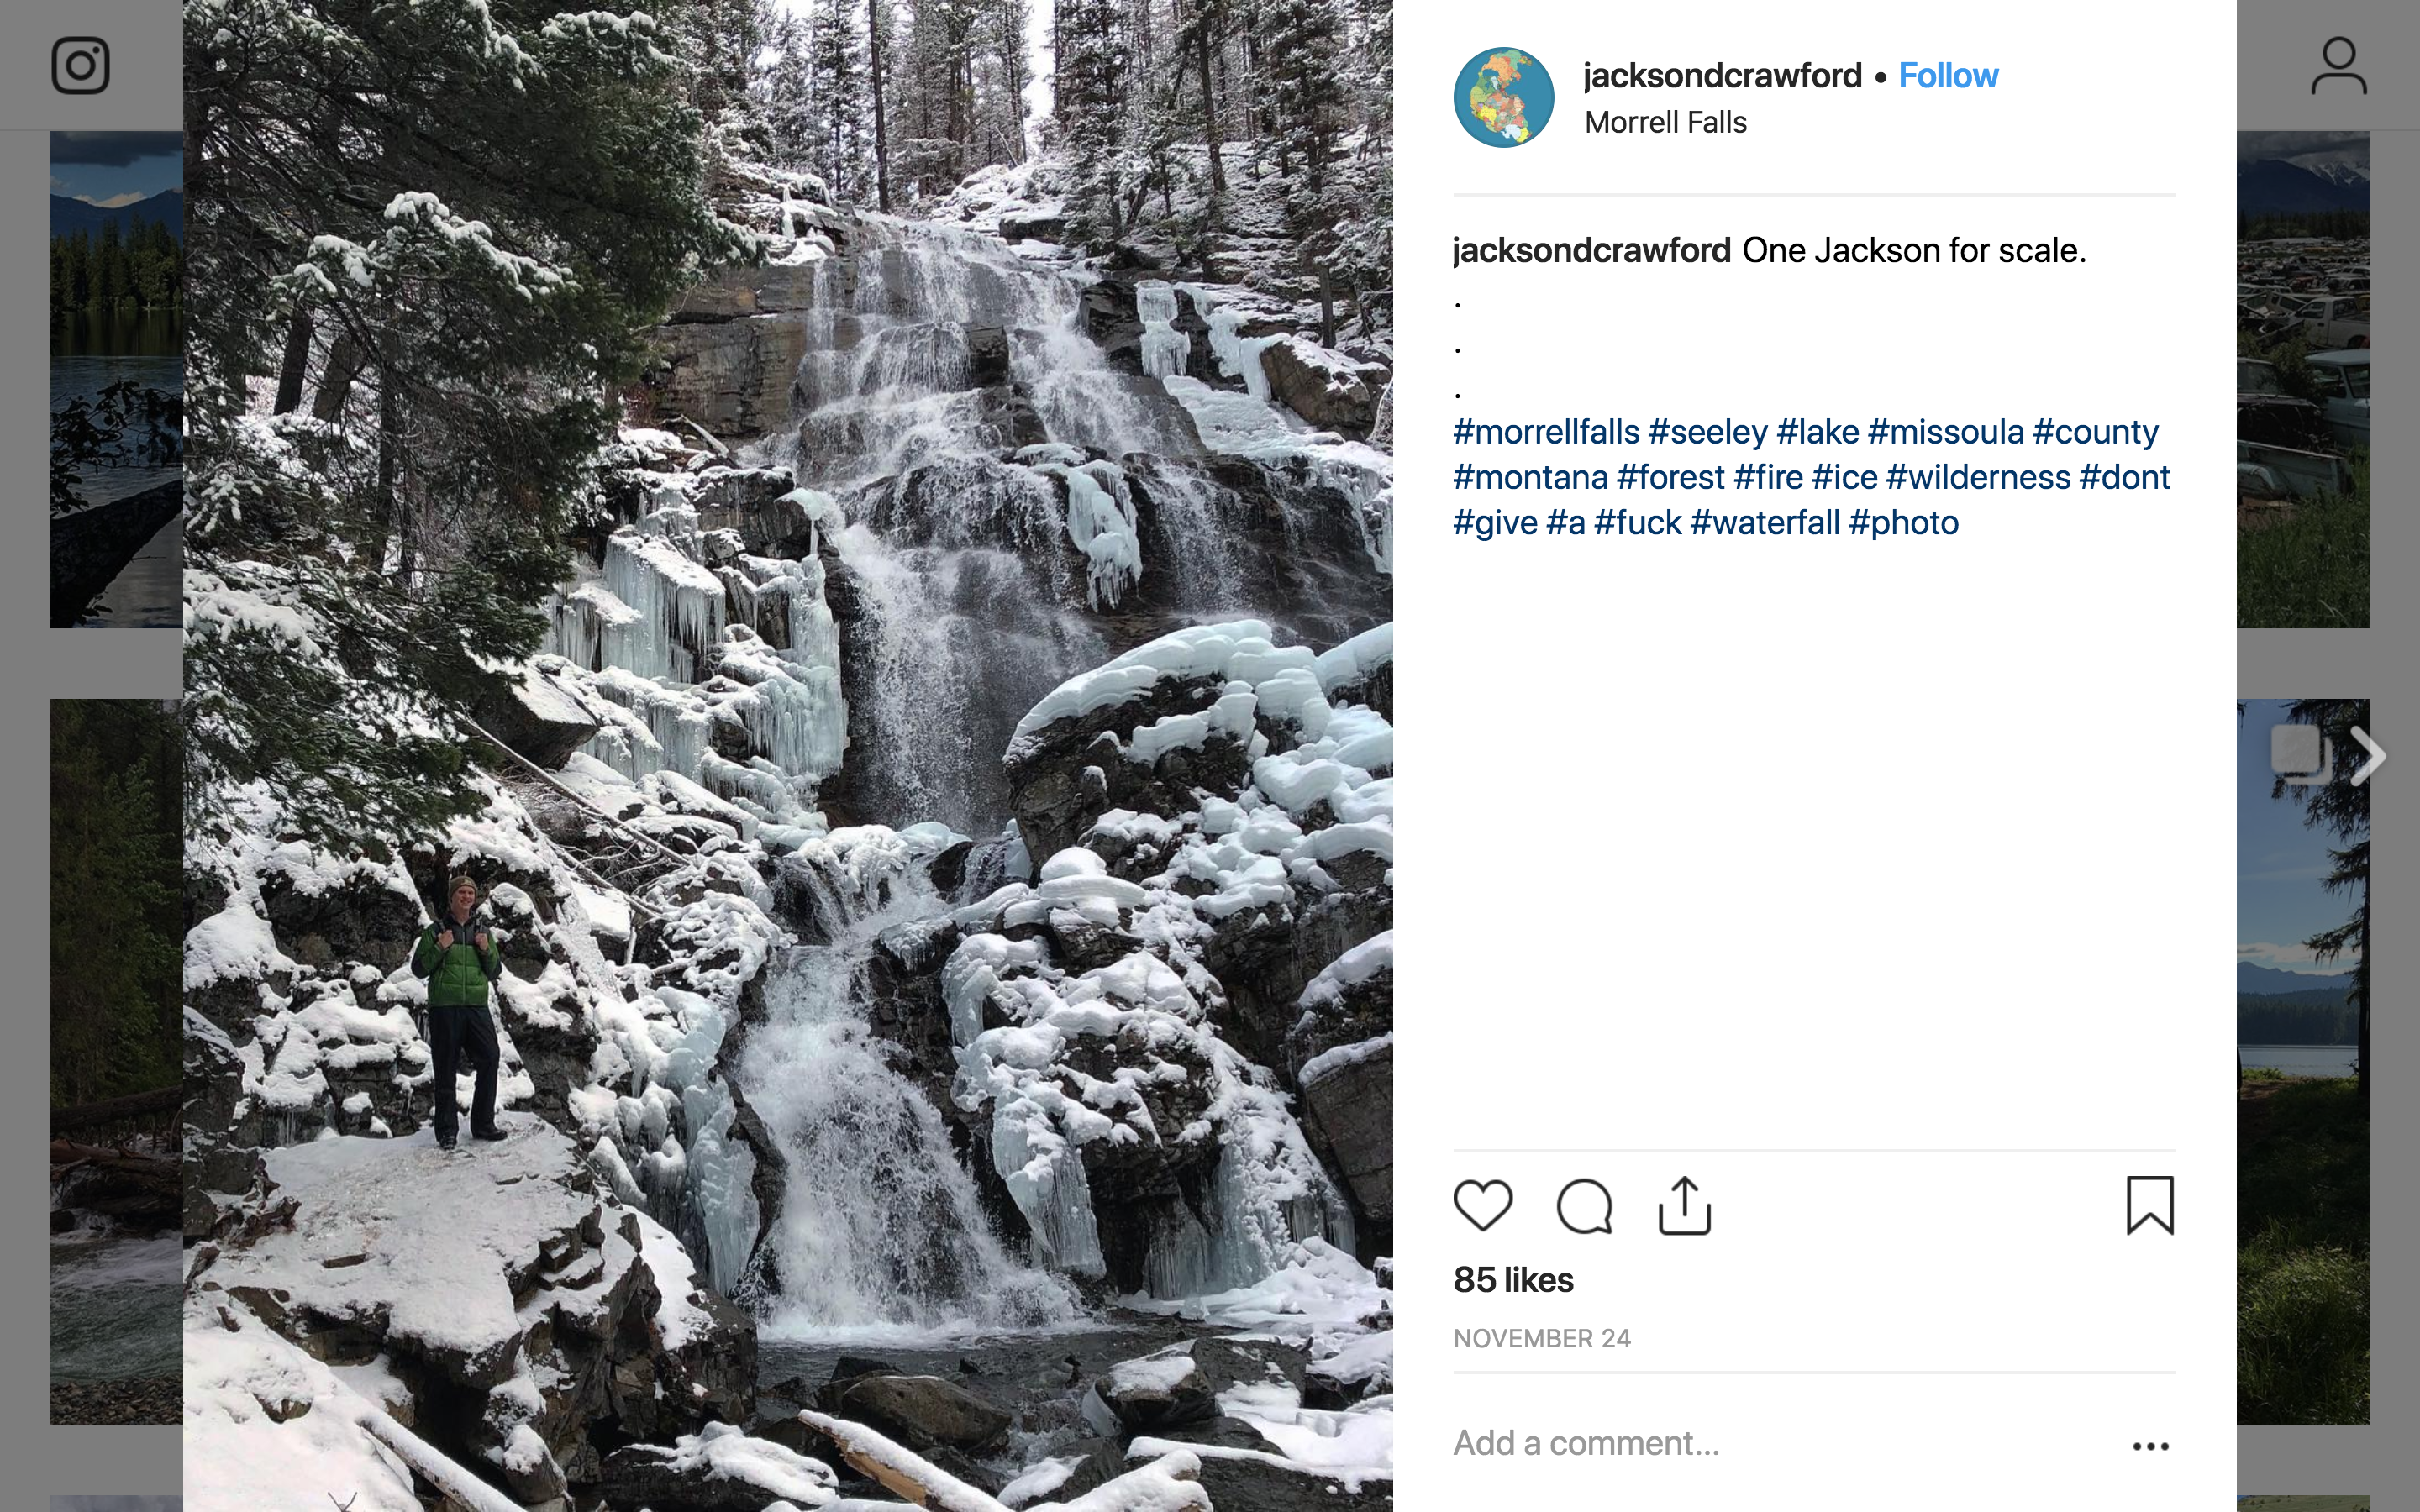View the 85 likes list
The height and width of the screenshot is (1512, 2420).
pos(1513,1280)
